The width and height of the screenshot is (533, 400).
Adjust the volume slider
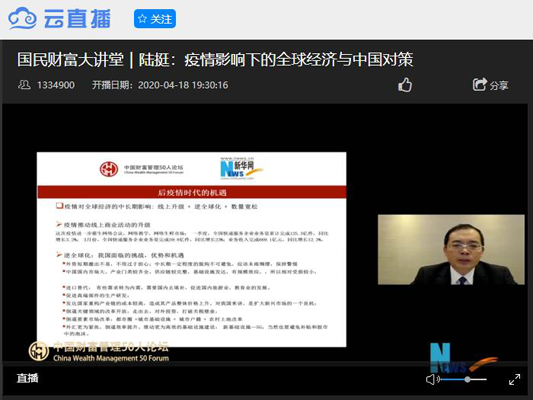click(x=464, y=379)
